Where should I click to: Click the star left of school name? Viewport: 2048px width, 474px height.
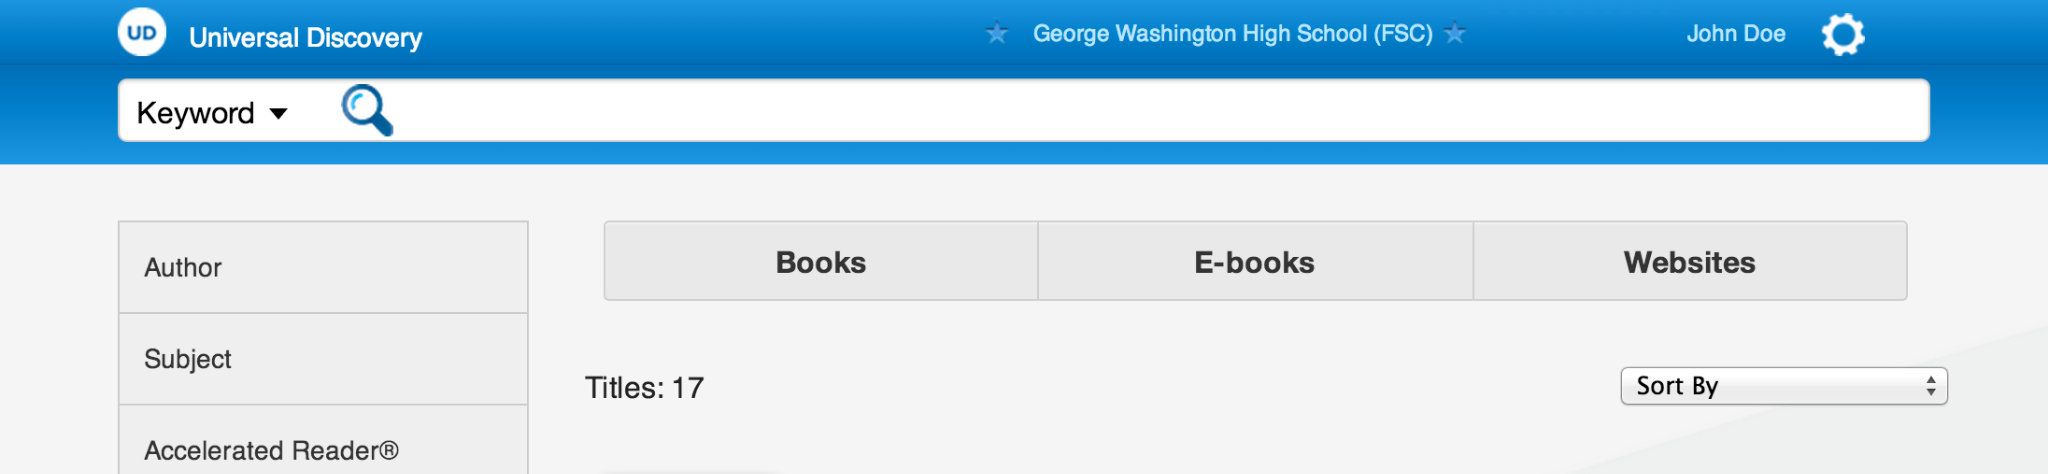pyautogui.click(x=996, y=34)
